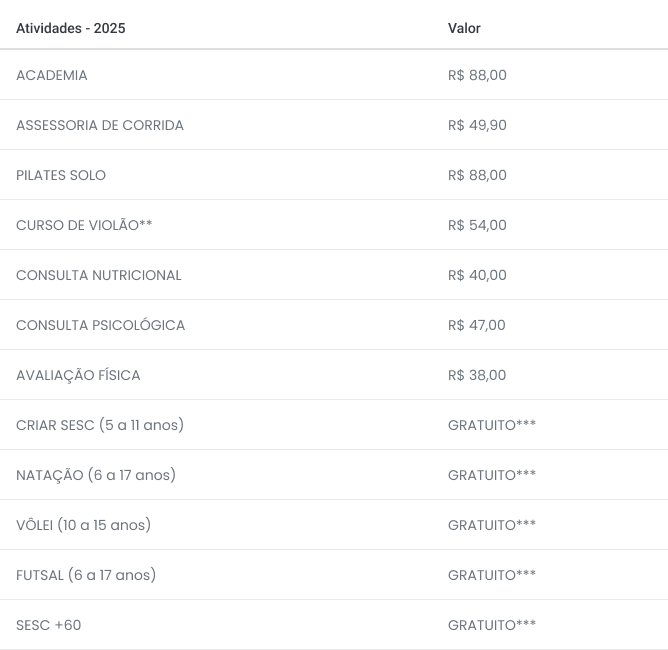Select the ACADEMIA activity row label
Viewport: 668px width, 650px height.
(x=52, y=75)
